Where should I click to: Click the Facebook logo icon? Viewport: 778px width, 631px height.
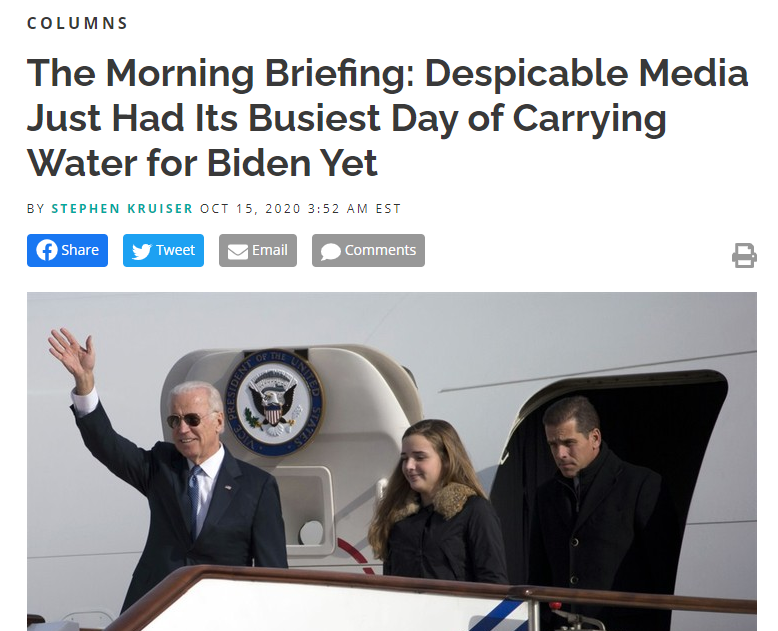[x=47, y=250]
